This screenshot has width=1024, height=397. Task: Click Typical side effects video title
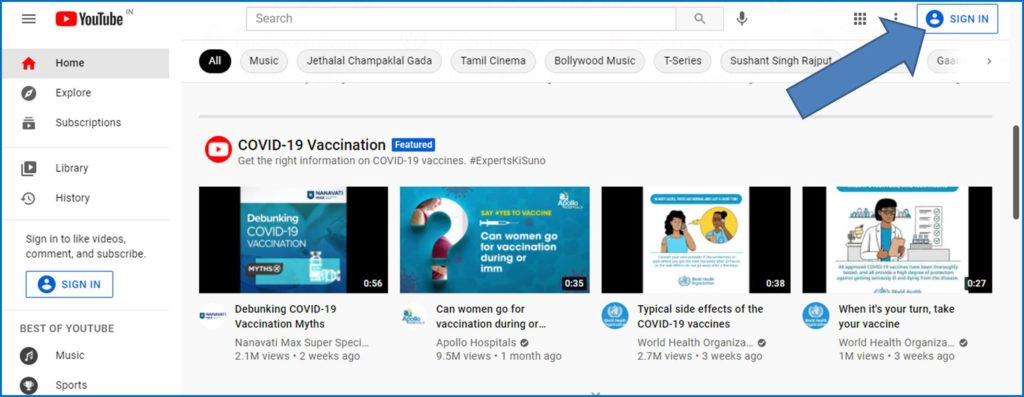[700, 317]
